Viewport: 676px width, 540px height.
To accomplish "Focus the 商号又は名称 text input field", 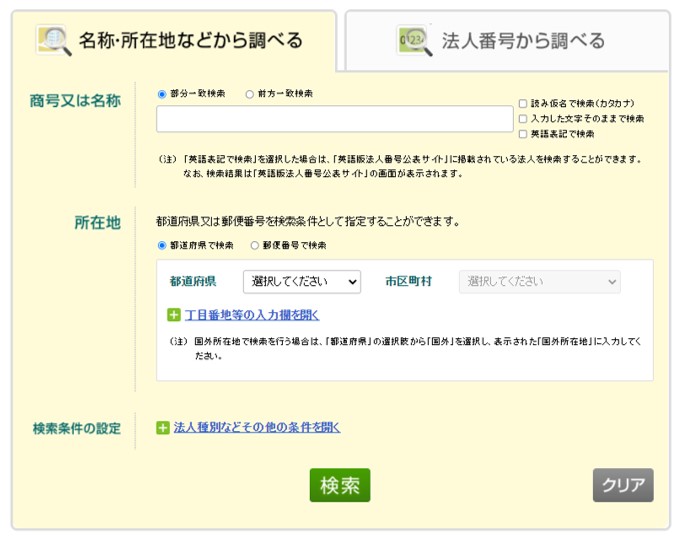I will click(335, 119).
